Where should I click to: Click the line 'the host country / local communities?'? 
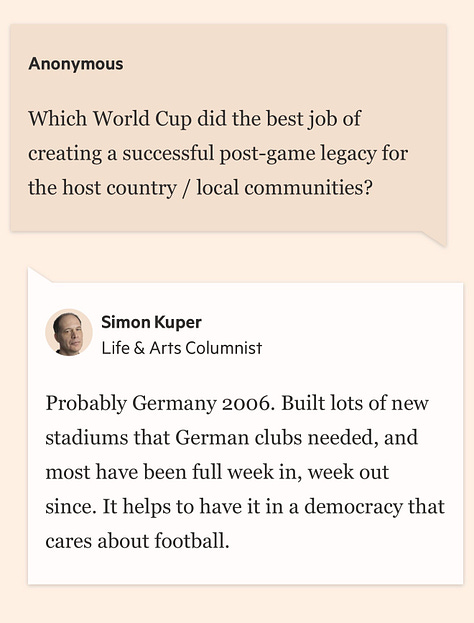tap(200, 188)
